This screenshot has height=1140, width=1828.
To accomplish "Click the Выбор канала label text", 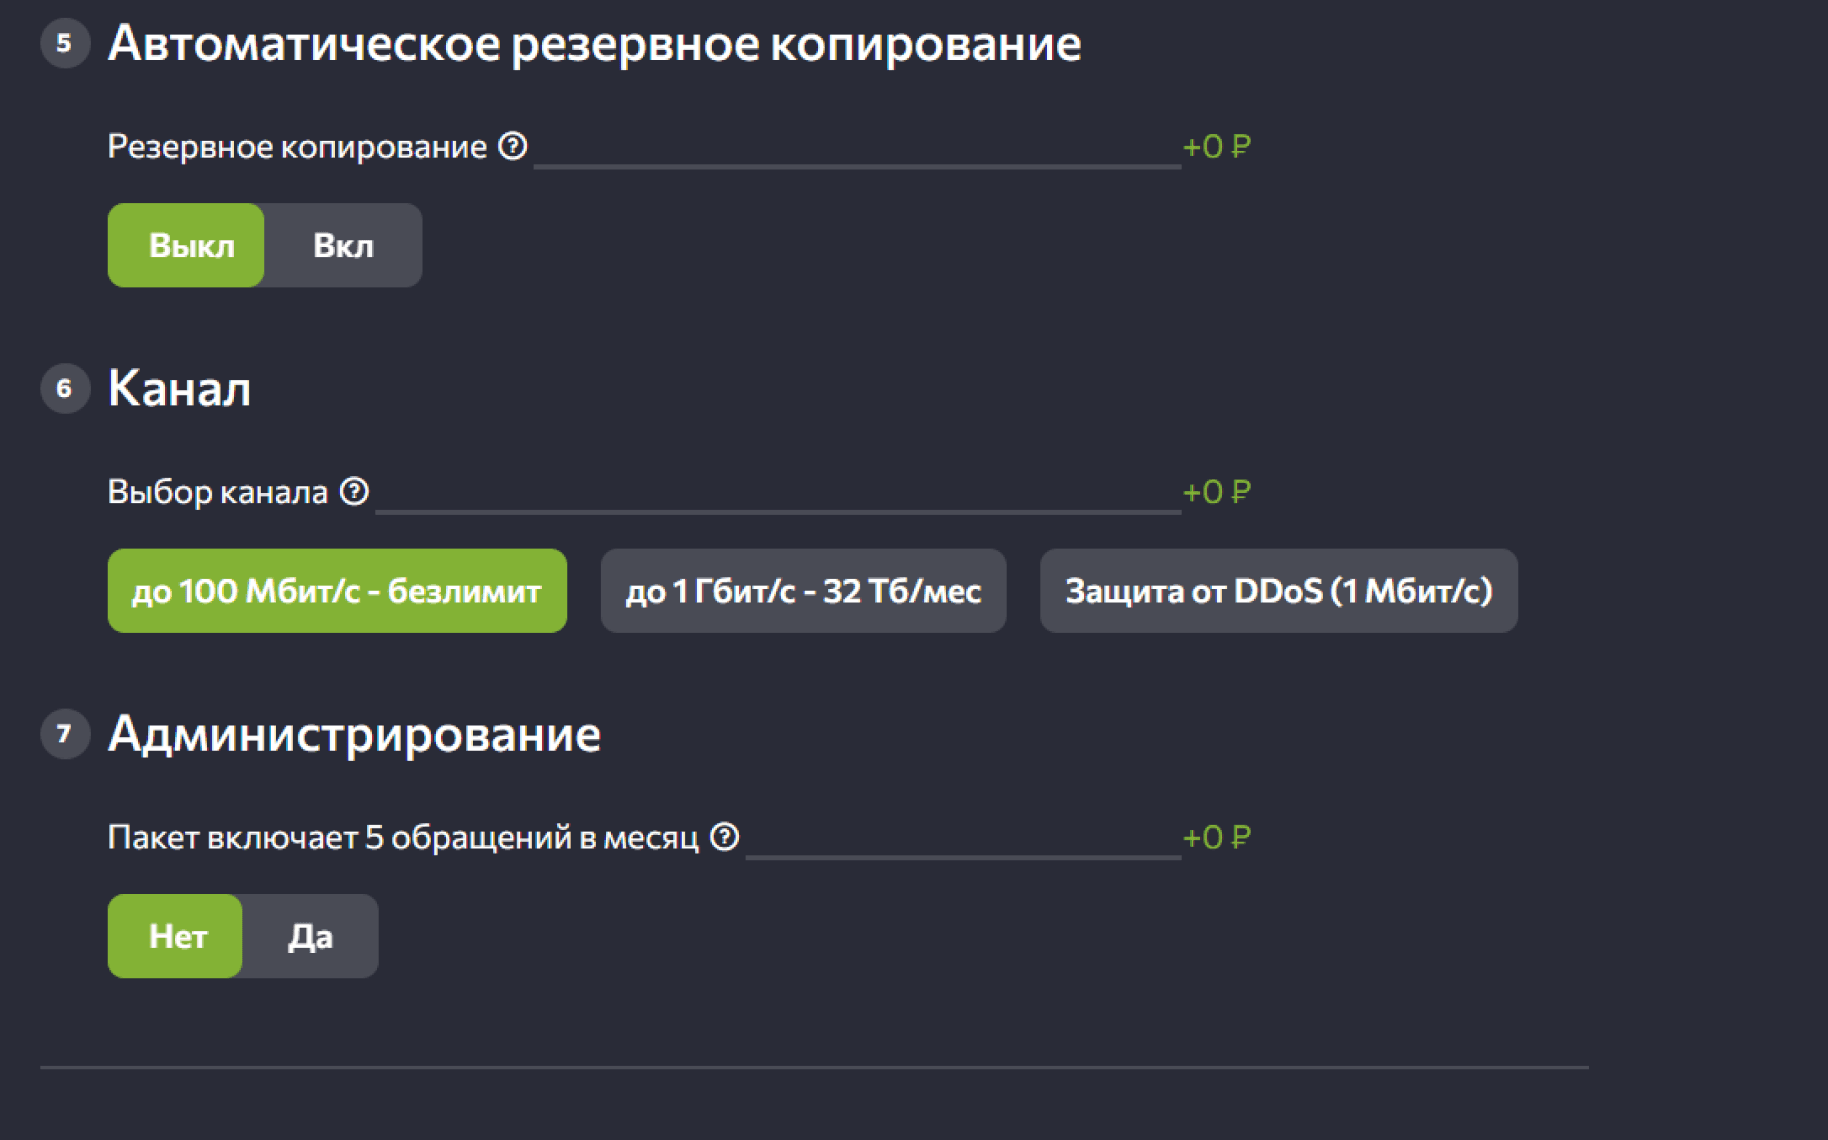I will 217,492.
